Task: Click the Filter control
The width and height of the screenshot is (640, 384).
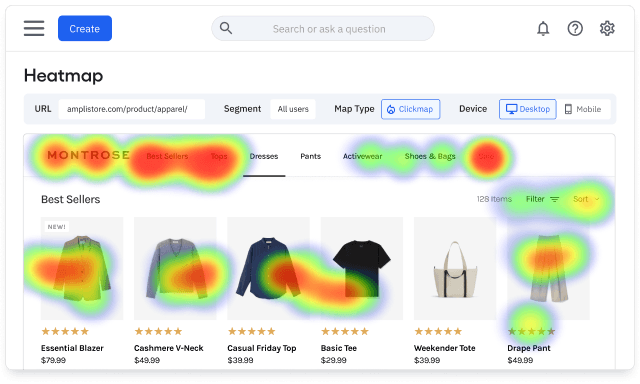Action: coord(542,199)
